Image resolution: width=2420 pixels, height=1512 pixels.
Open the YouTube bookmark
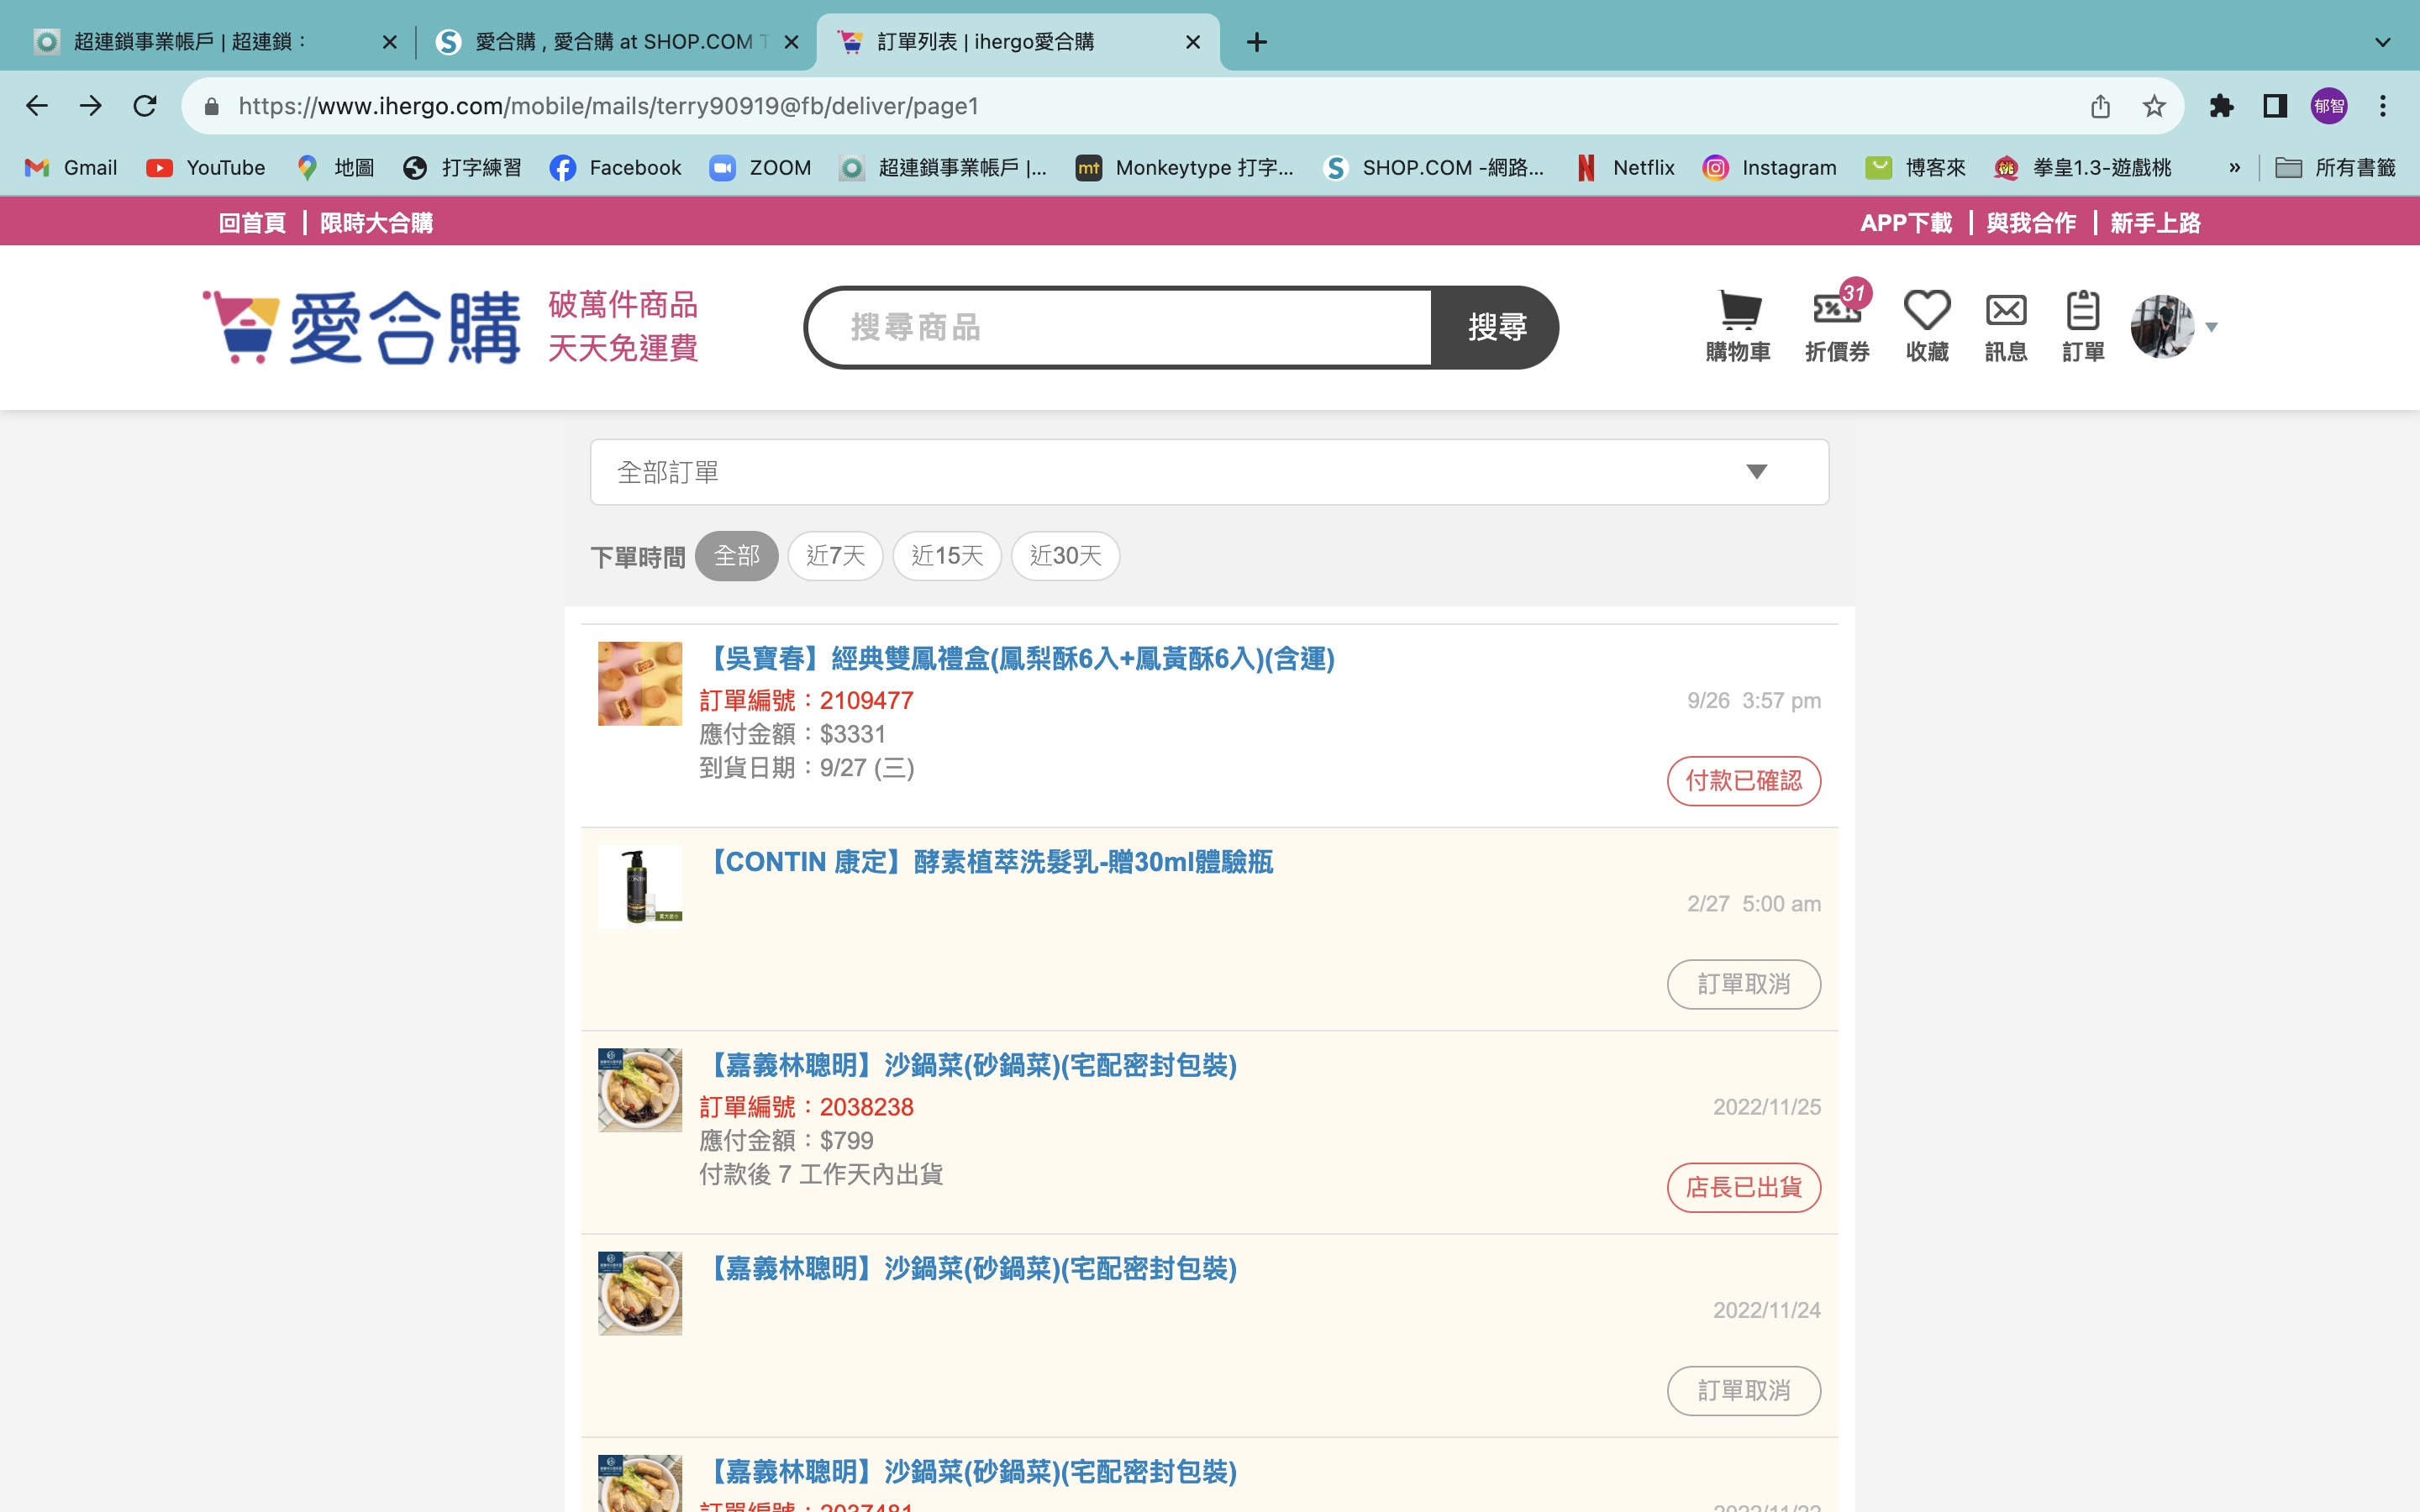[x=206, y=168]
